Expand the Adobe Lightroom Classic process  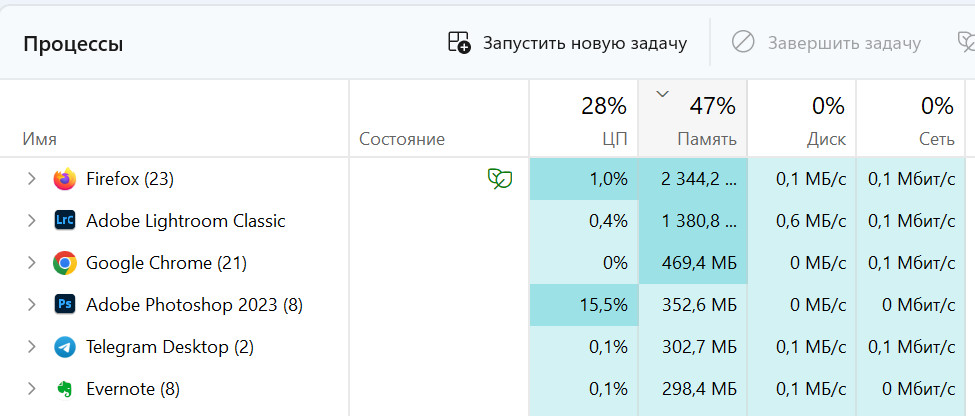31,221
